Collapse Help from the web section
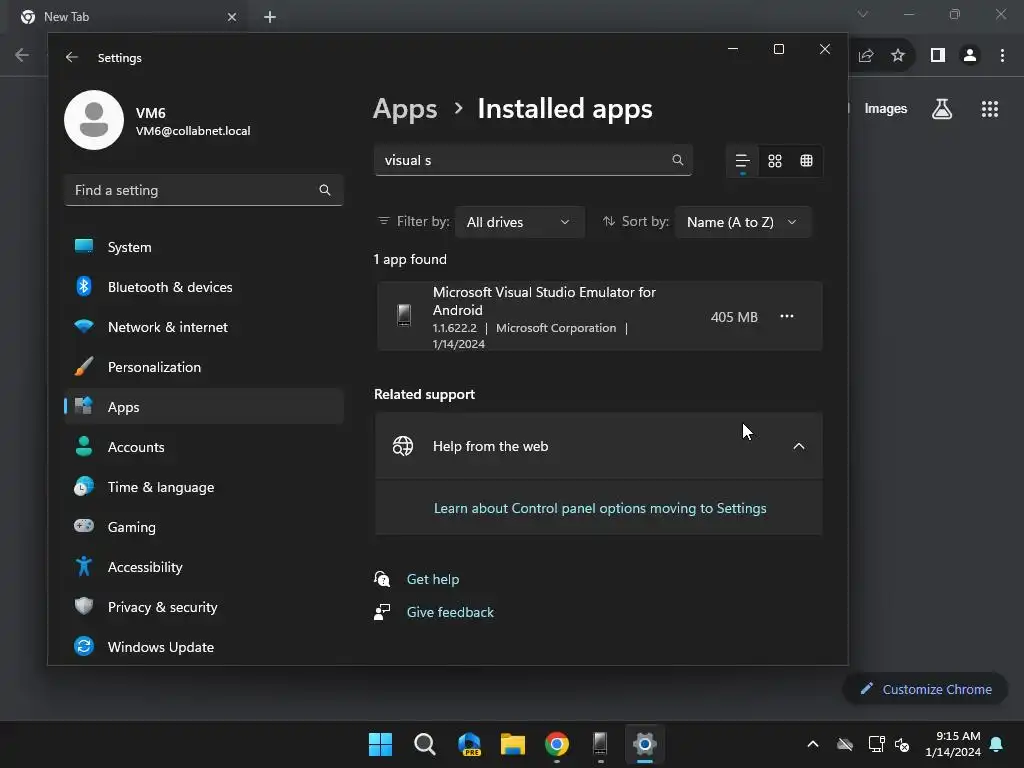 click(x=799, y=446)
